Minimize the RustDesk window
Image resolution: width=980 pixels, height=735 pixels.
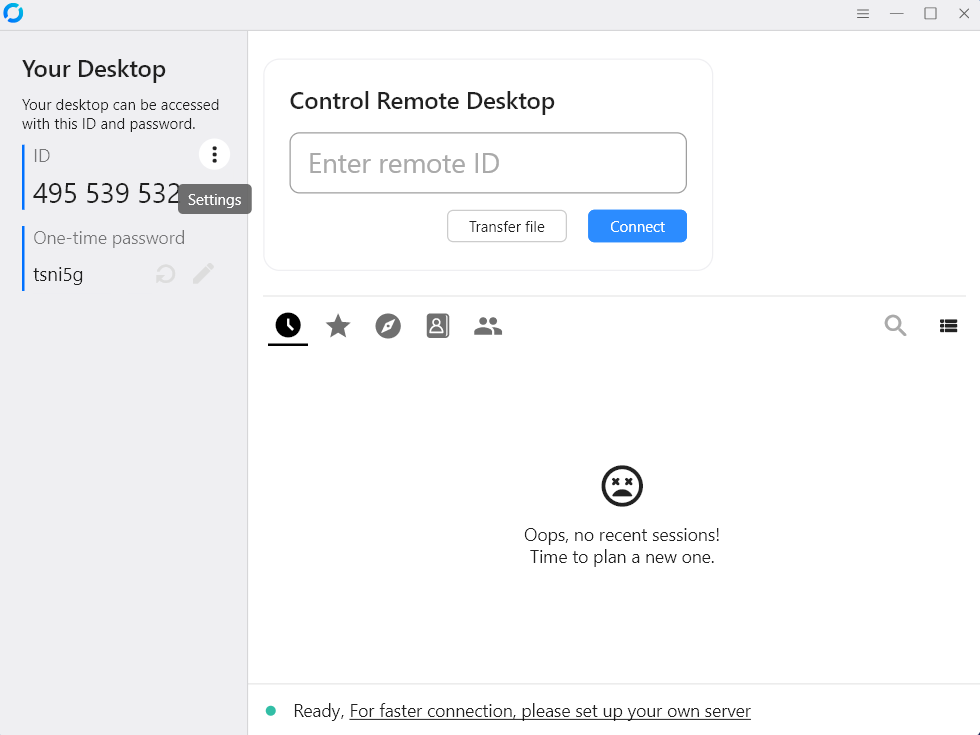click(897, 14)
